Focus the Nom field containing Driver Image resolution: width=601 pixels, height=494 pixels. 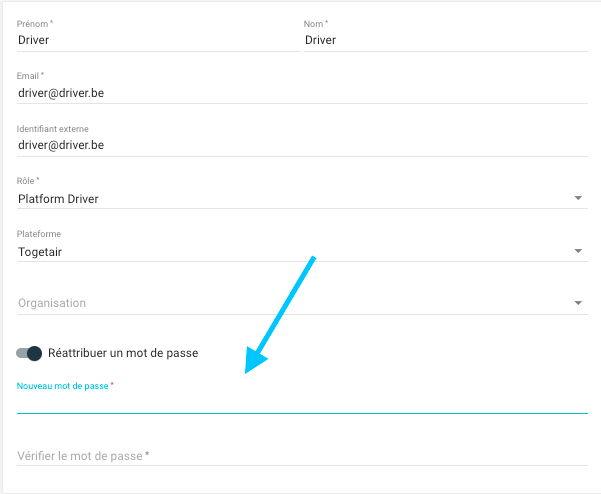tap(446, 40)
